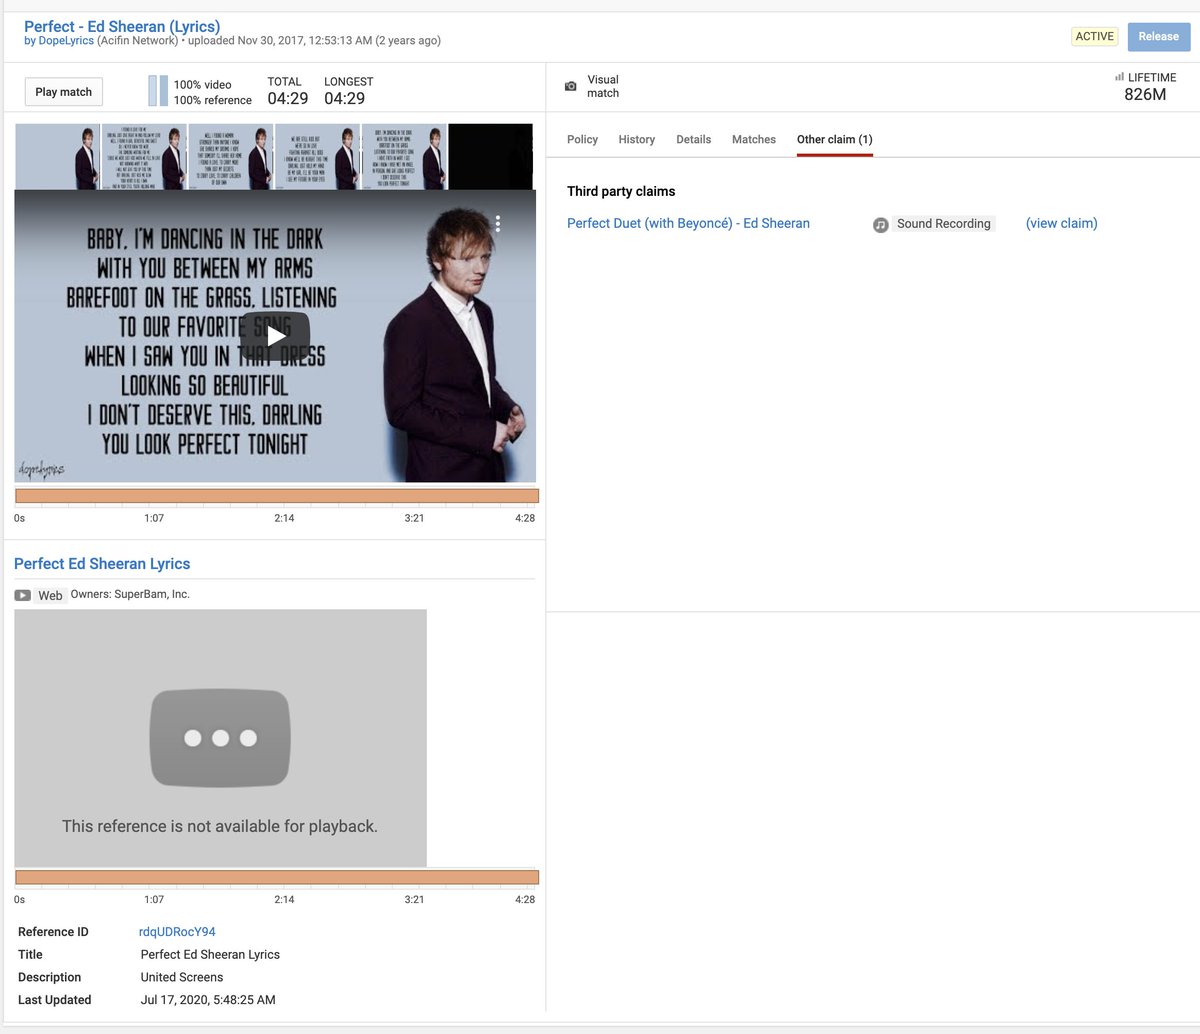Open the Matches tab

753,139
